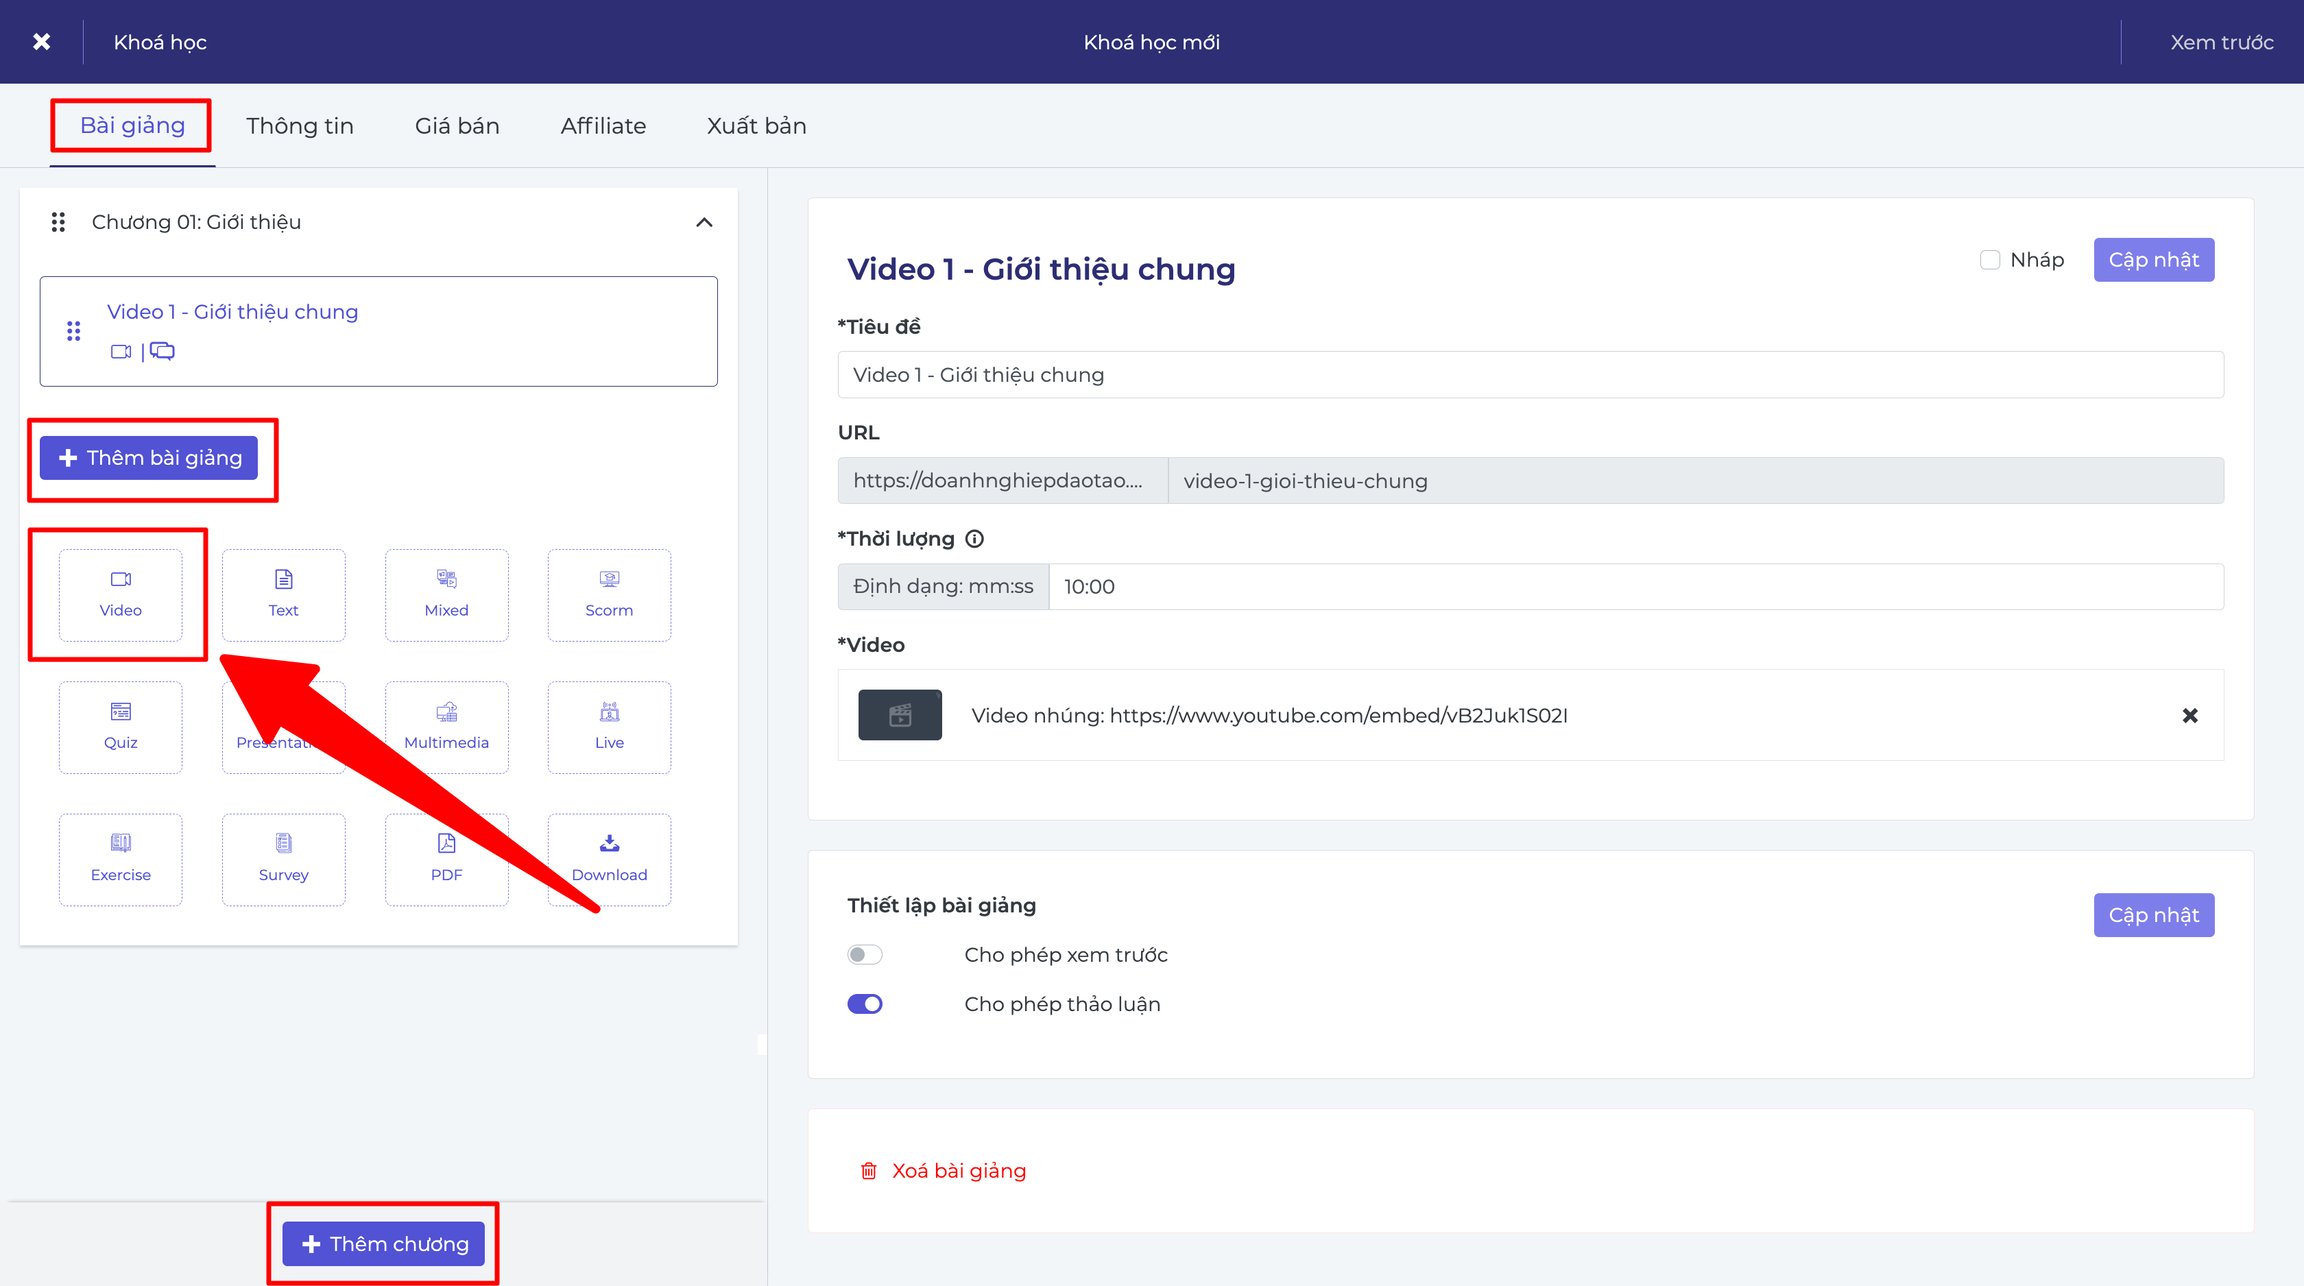Switch to the Thông tin tab
Image resolution: width=2304 pixels, height=1286 pixels.
click(x=300, y=126)
